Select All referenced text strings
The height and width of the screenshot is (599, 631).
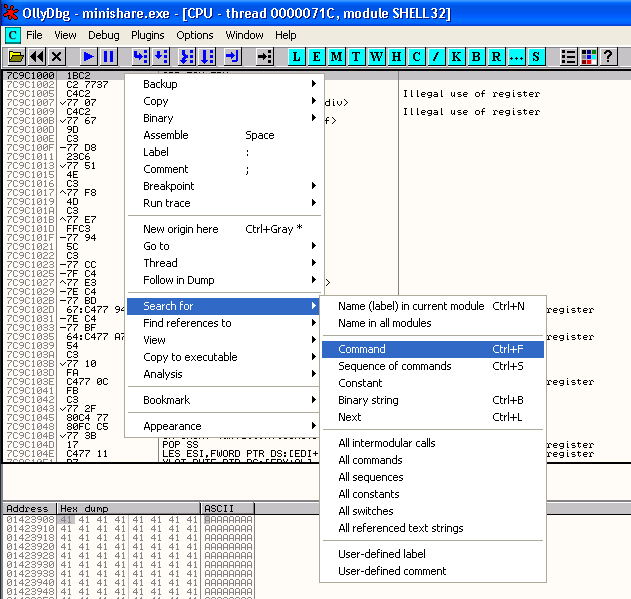click(x=433, y=528)
